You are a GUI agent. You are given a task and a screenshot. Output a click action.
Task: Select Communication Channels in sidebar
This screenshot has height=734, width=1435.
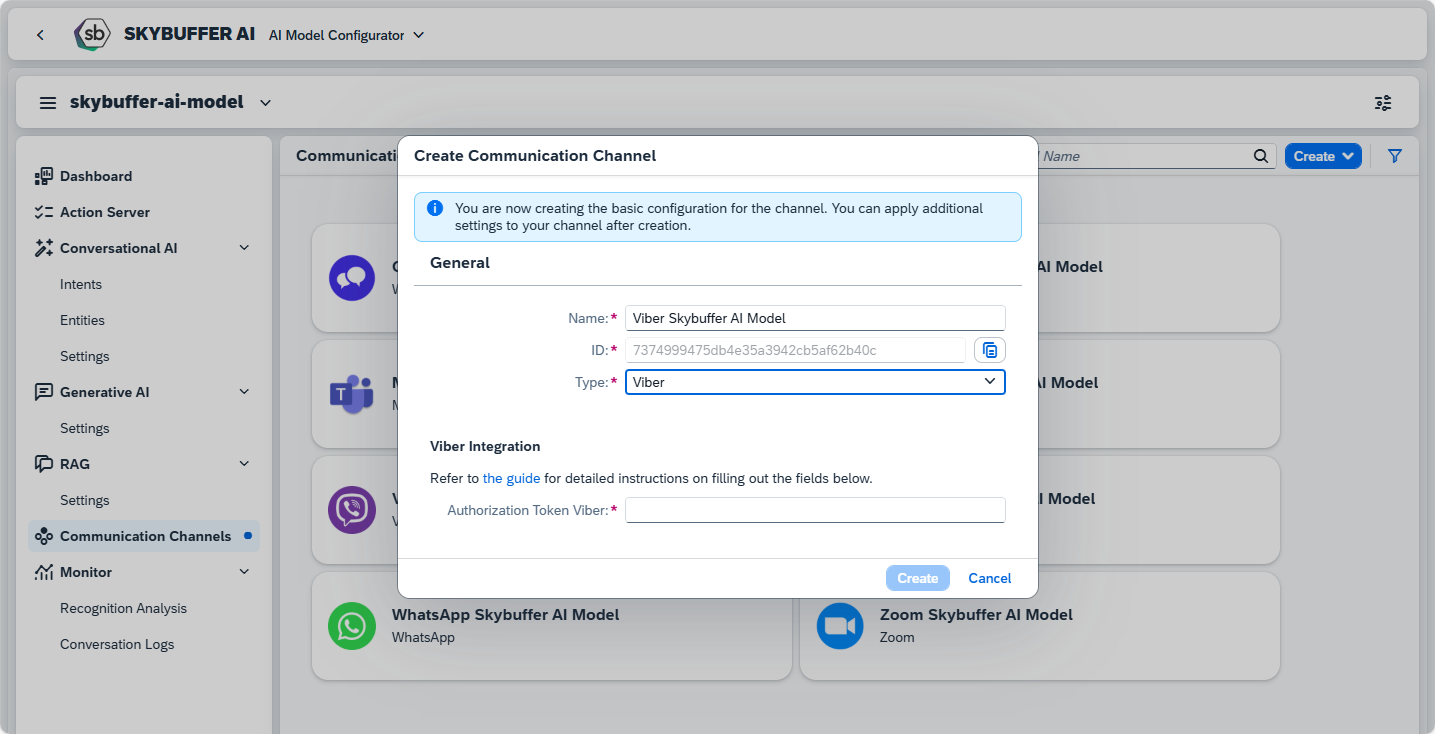[x=144, y=536]
